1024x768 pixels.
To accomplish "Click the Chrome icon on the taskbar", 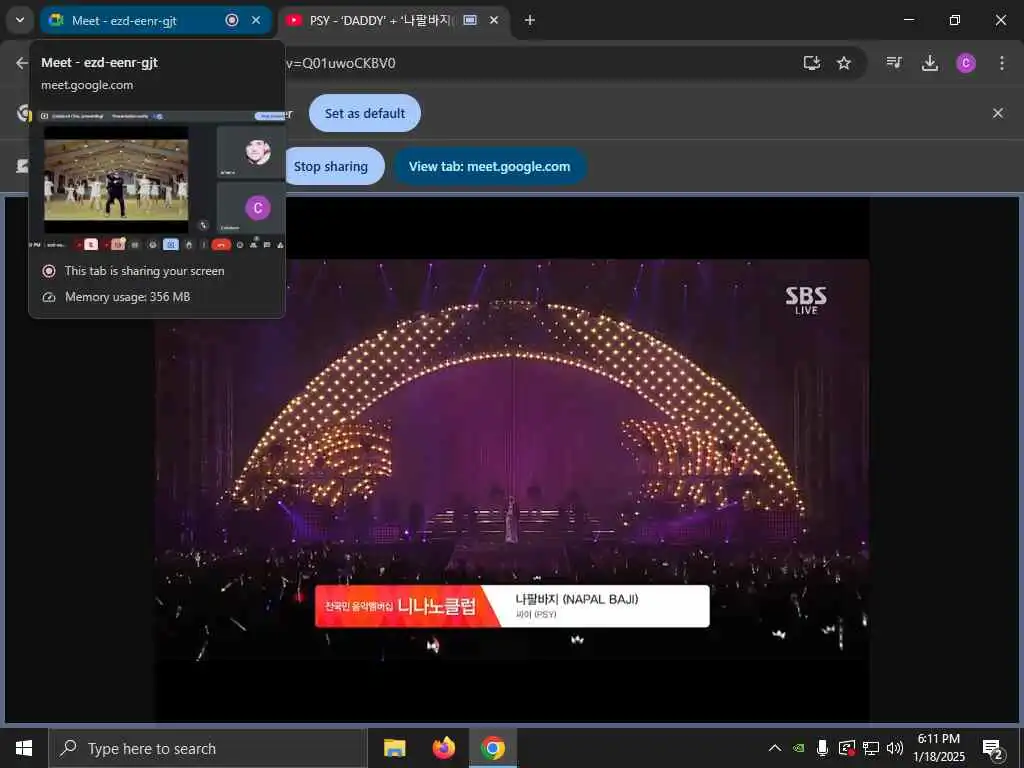I will point(493,748).
